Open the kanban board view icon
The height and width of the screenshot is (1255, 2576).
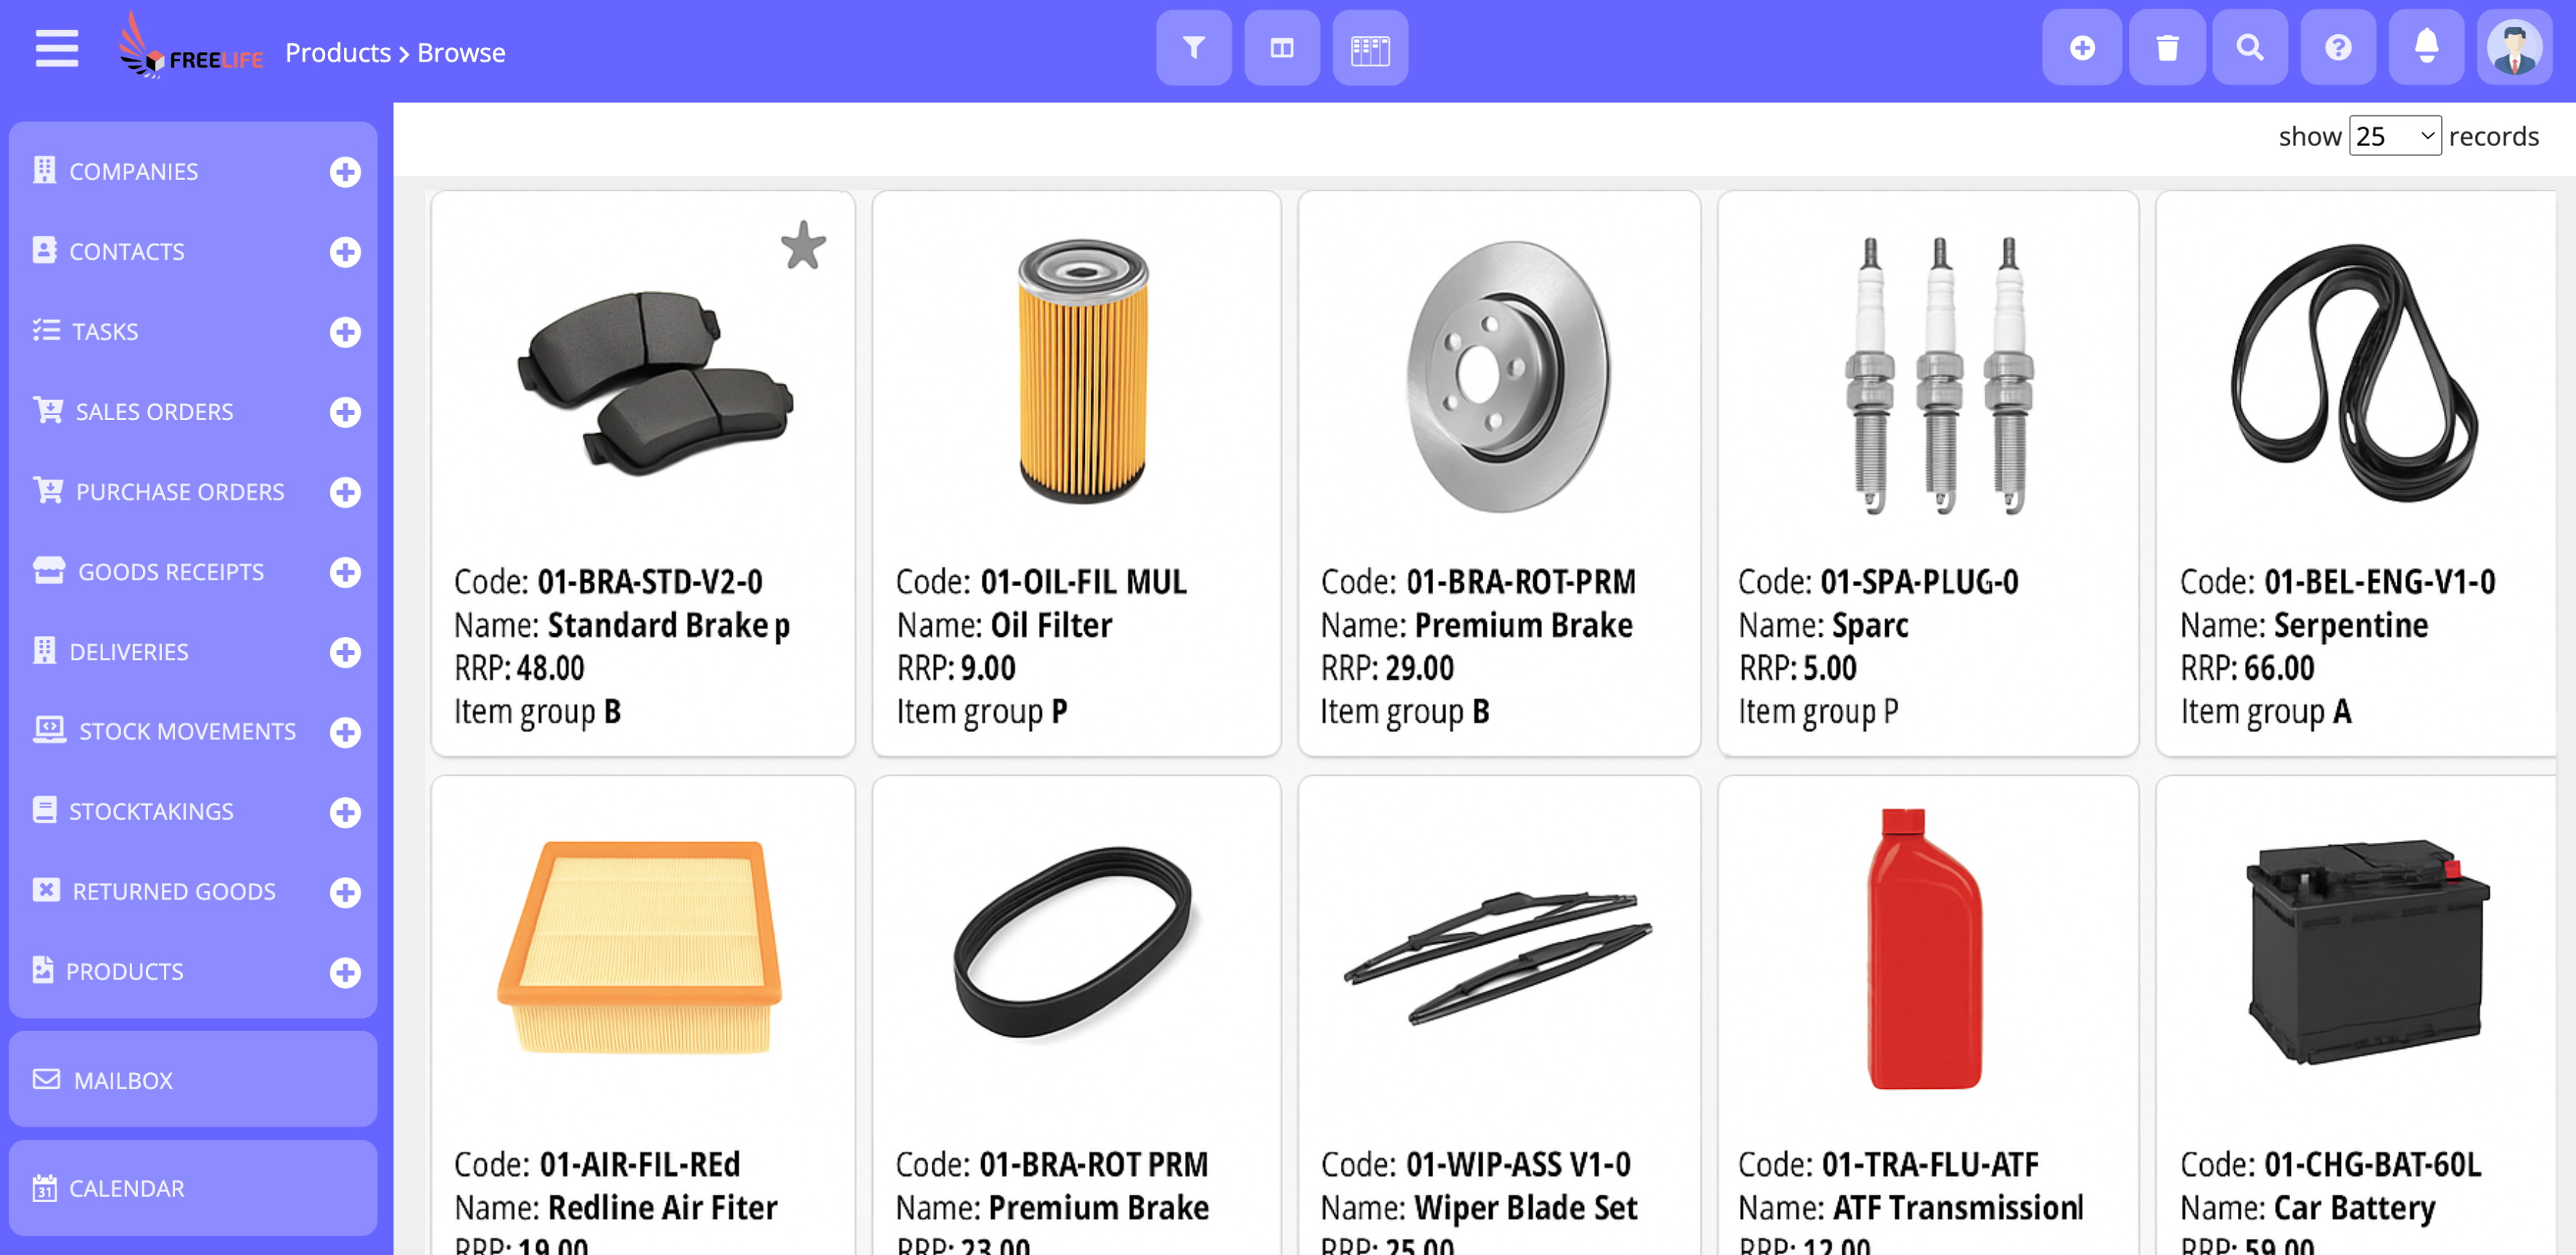tap(1369, 48)
